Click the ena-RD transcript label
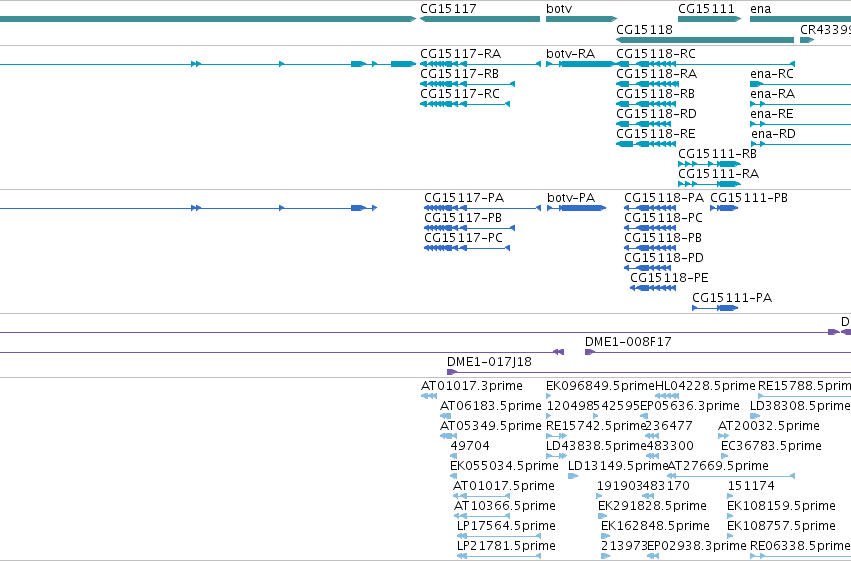 click(x=773, y=134)
